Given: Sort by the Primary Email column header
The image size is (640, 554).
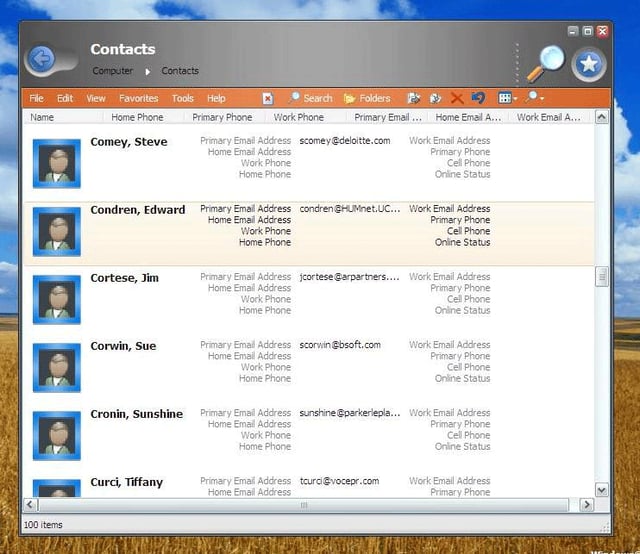Looking at the screenshot, I should [x=387, y=117].
